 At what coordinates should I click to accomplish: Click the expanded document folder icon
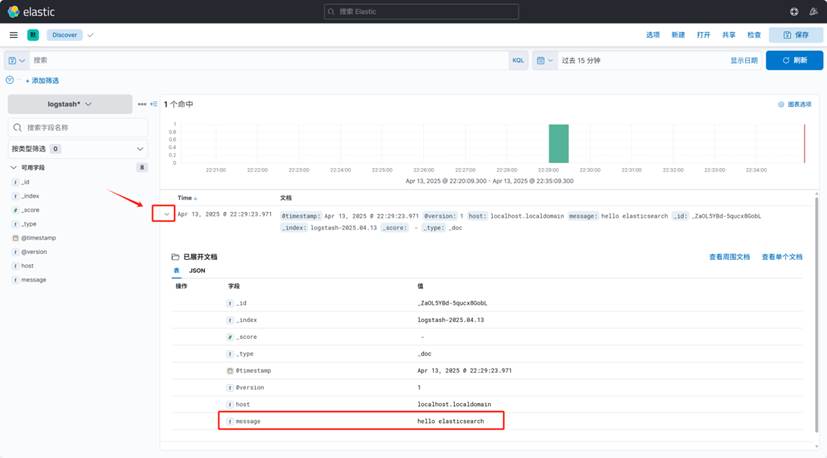[175, 257]
